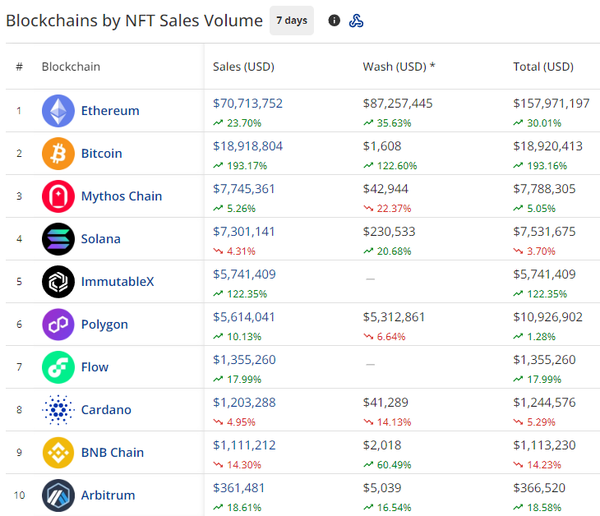
Task: Click the ImmutableX logo icon
Action: point(58,282)
